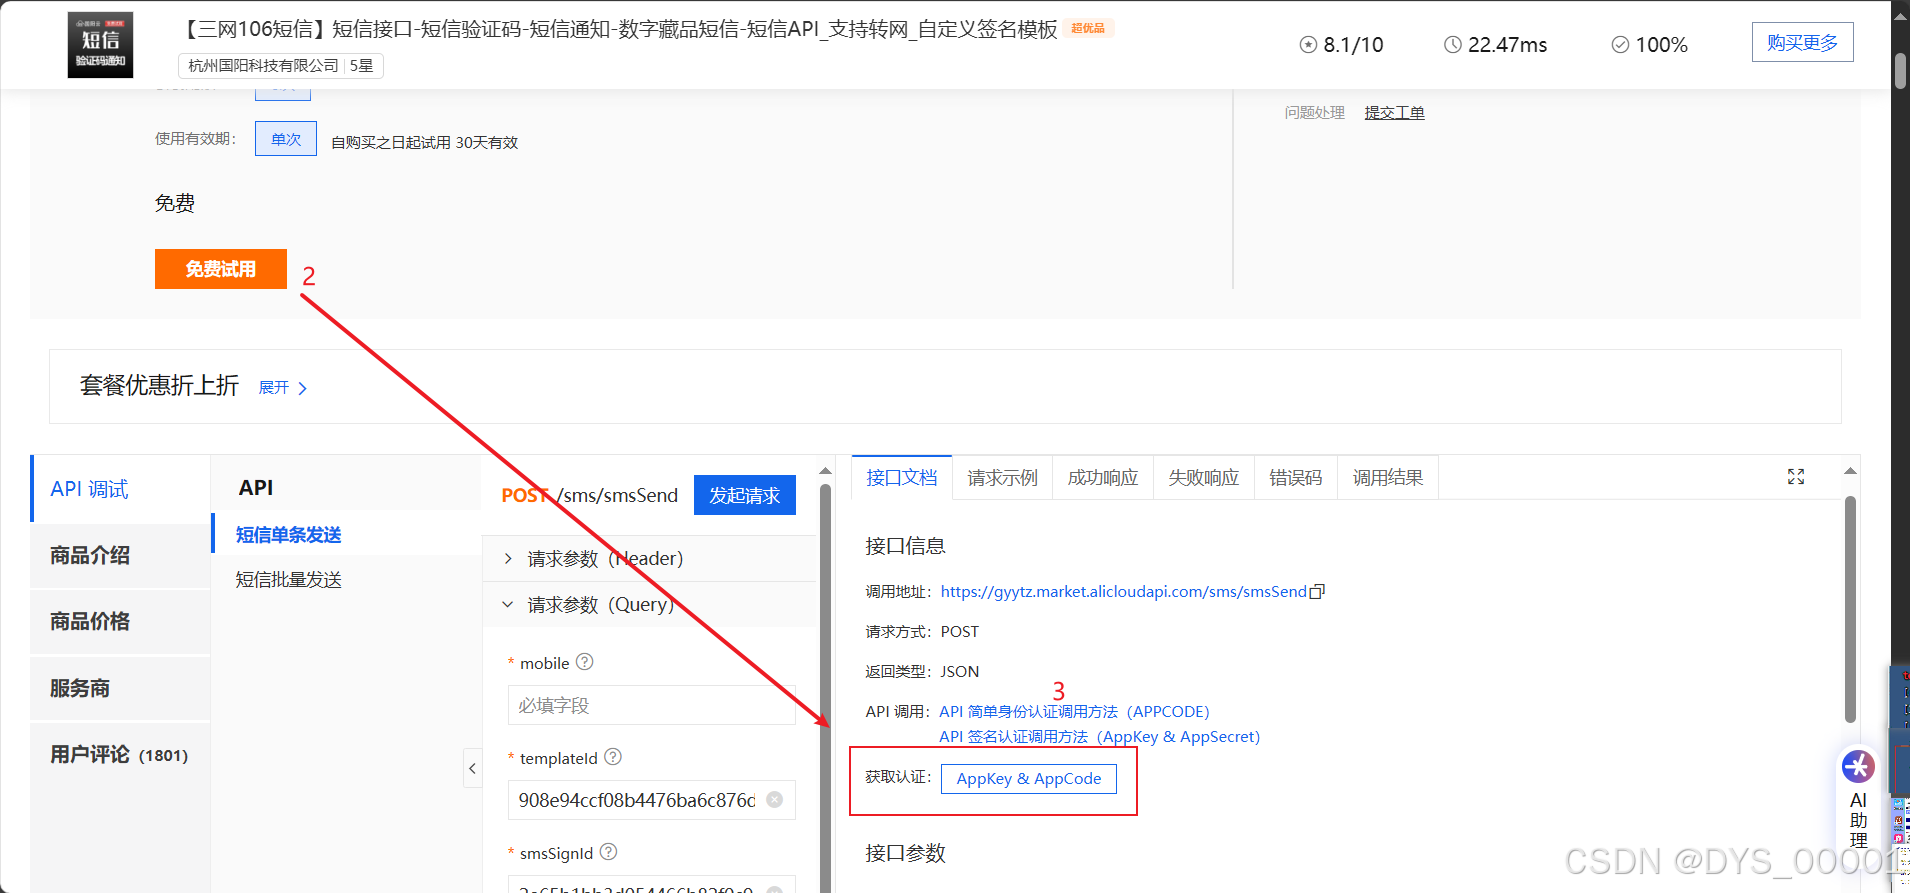Click the mobile 必填字段 input field
Viewport: 1910px width, 893px height.
coord(652,705)
